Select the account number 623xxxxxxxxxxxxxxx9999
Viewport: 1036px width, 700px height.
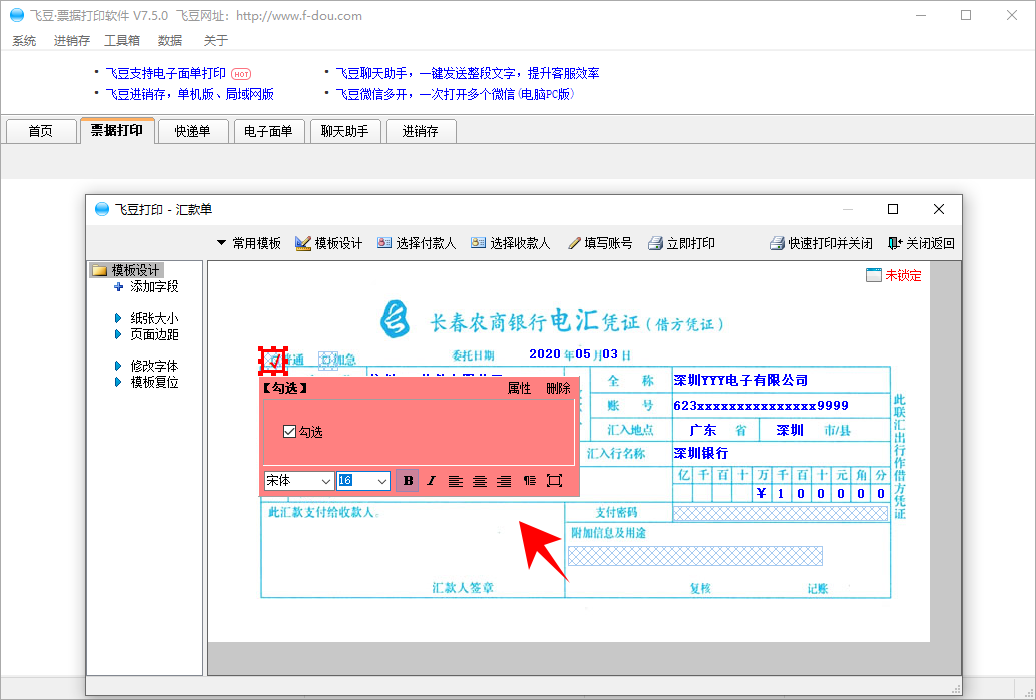(760, 406)
